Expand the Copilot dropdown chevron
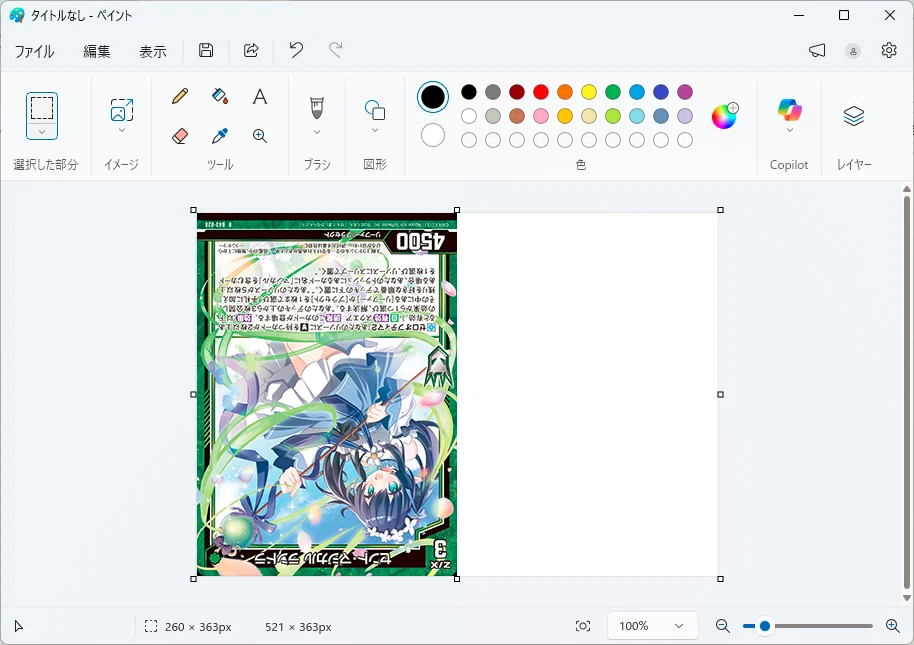The width and height of the screenshot is (914, 645). tap(789, 131)
